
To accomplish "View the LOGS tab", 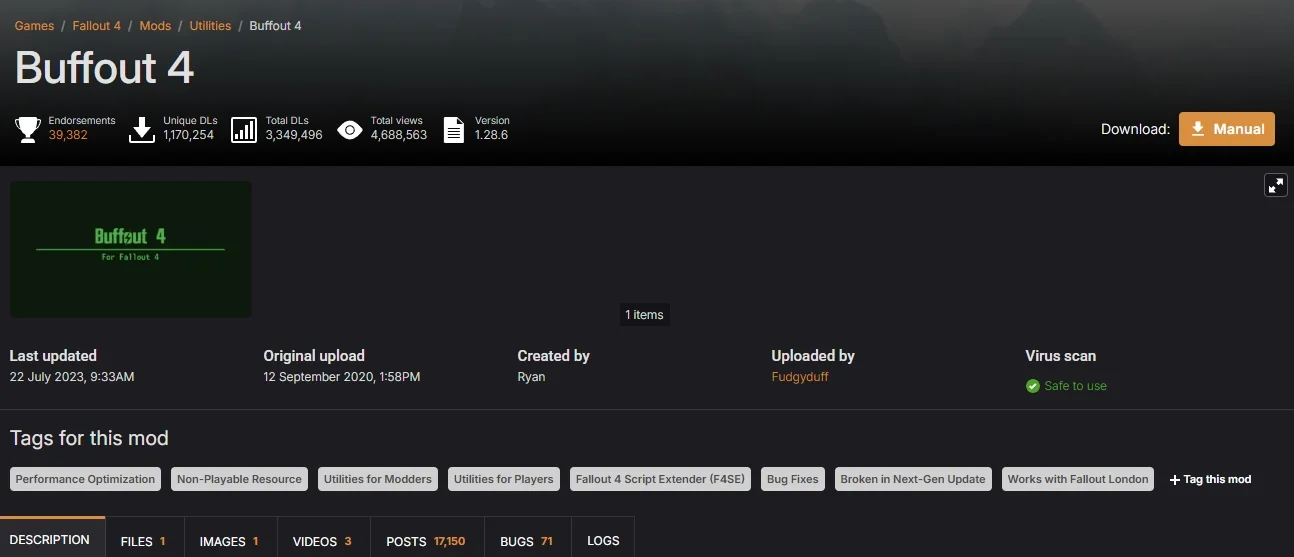I will (603, 541).
